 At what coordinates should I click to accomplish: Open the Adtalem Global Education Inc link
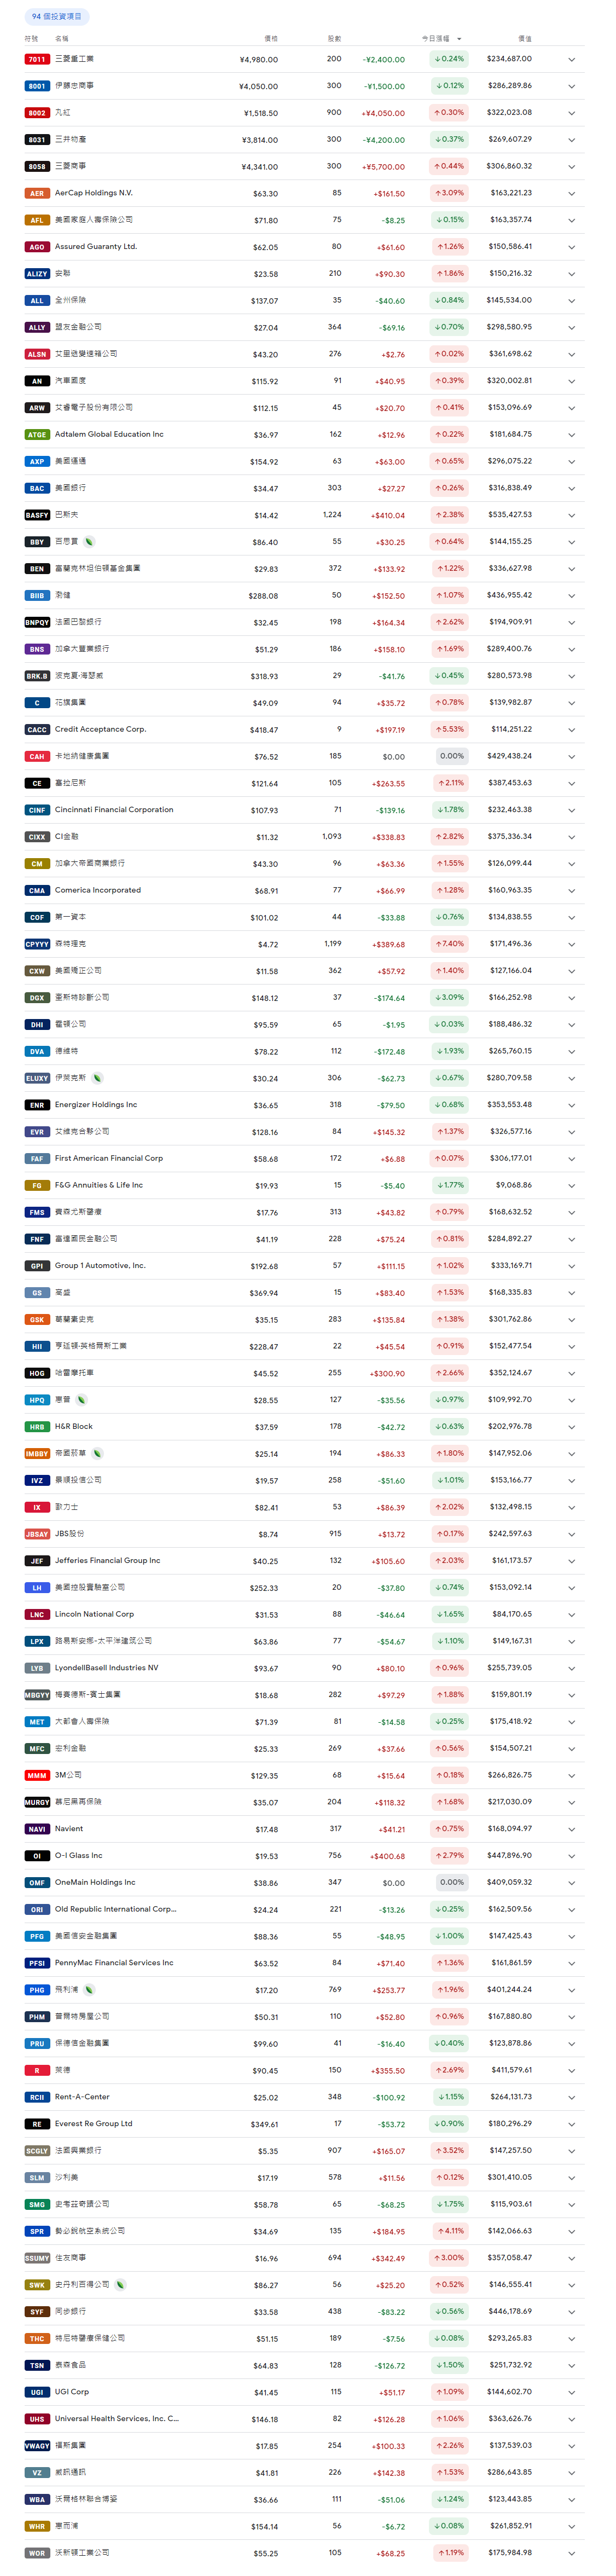[109, 435]
